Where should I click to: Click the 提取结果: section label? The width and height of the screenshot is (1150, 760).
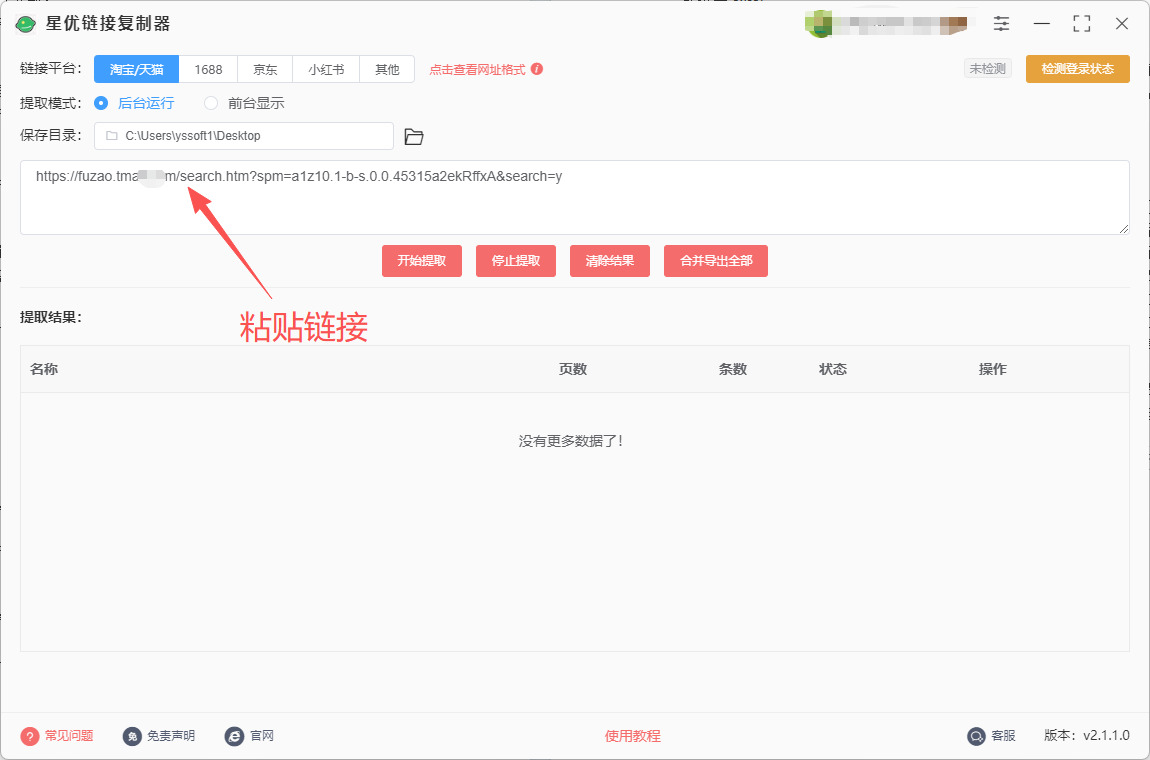[x=51, y=318]
